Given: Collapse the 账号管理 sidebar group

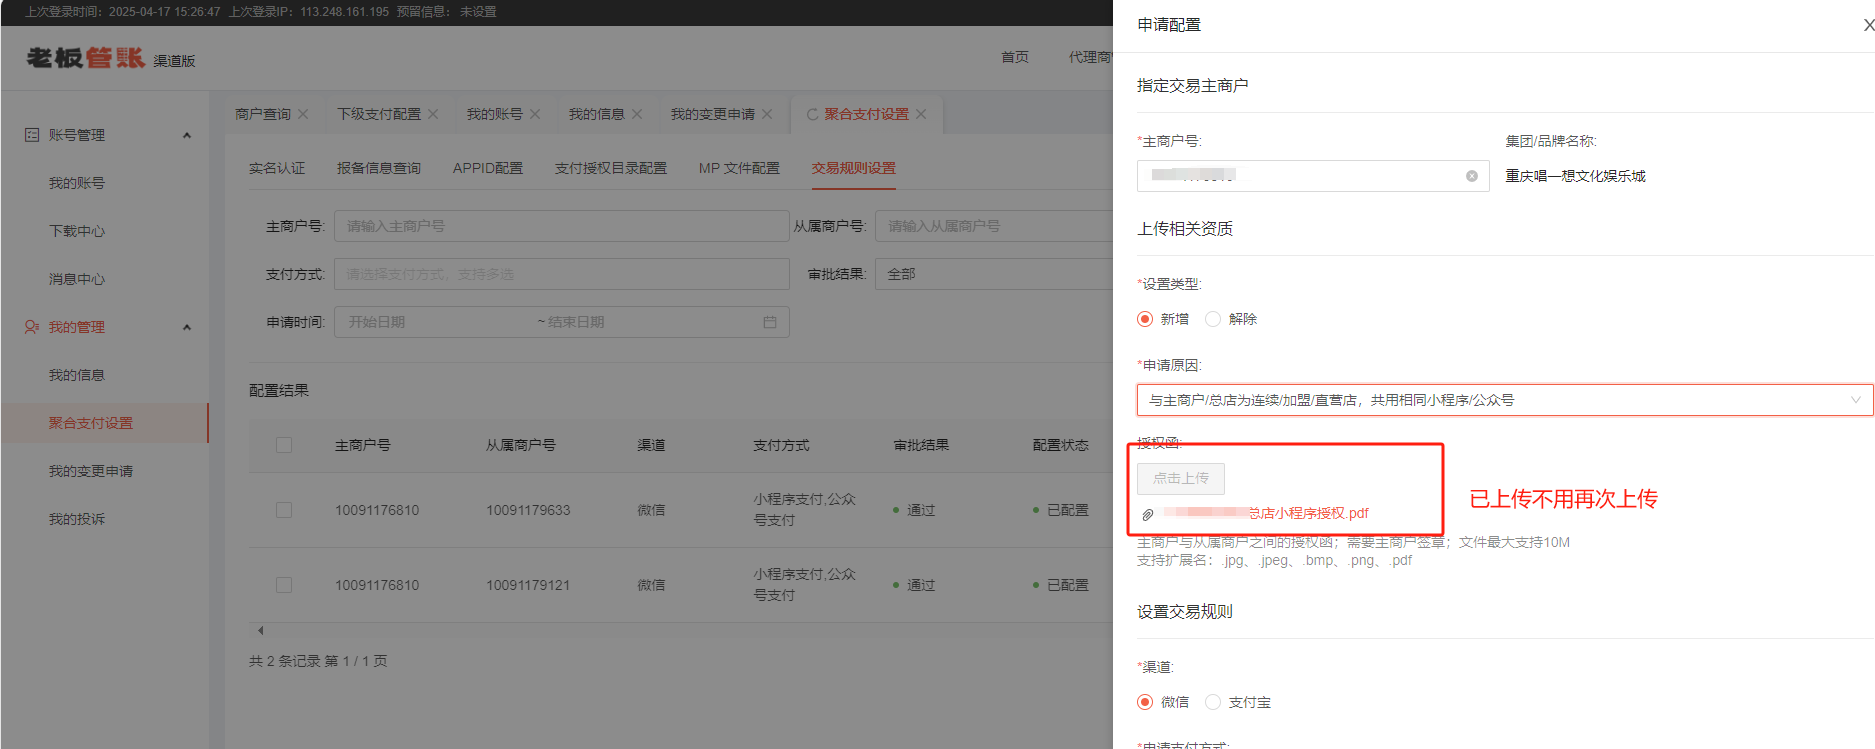Looking at the screenshot, I should (x=187, y=135).
